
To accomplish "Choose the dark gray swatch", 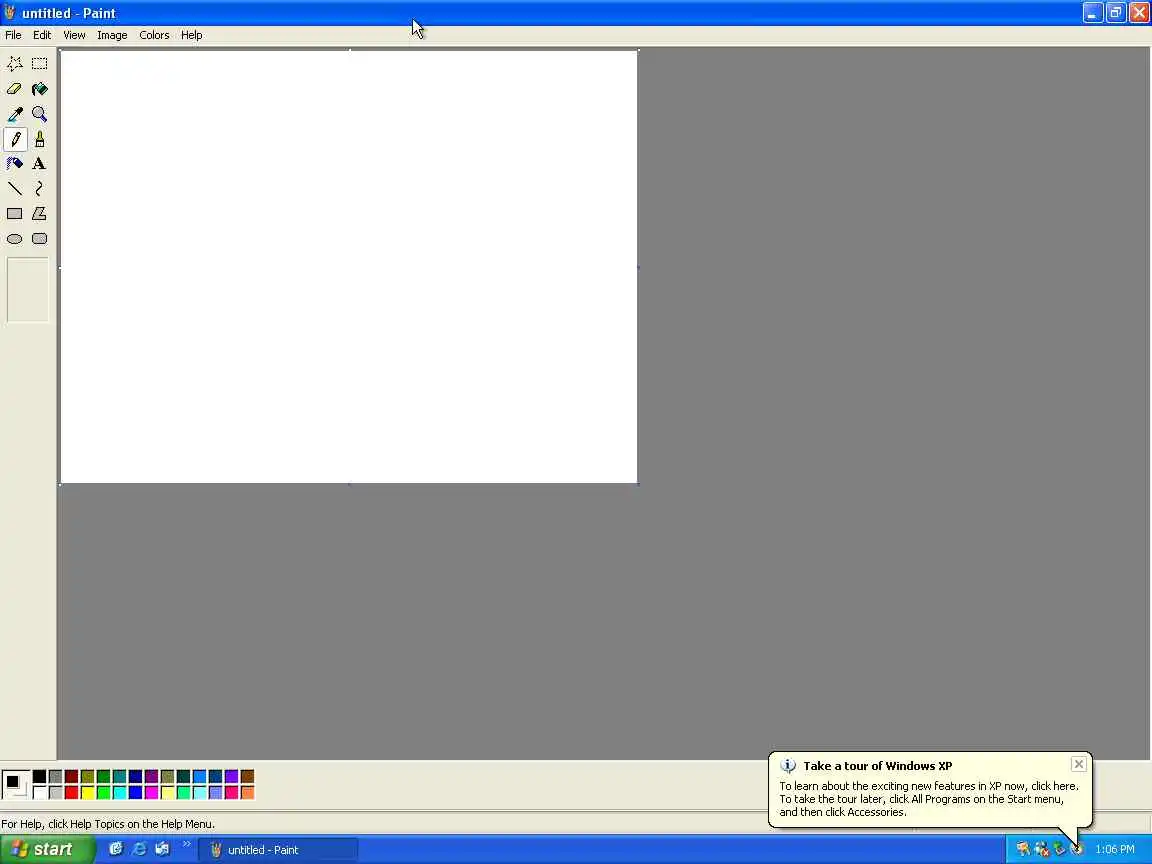I will [x=56, y=777].
